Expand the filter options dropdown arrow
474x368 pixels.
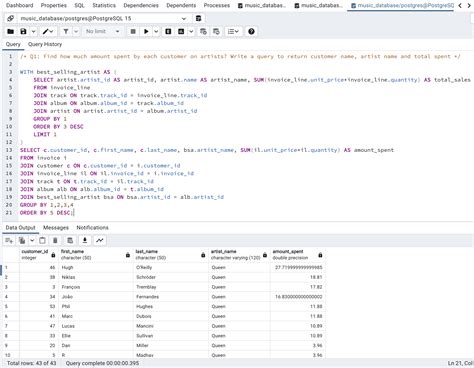tap(76, 31)
